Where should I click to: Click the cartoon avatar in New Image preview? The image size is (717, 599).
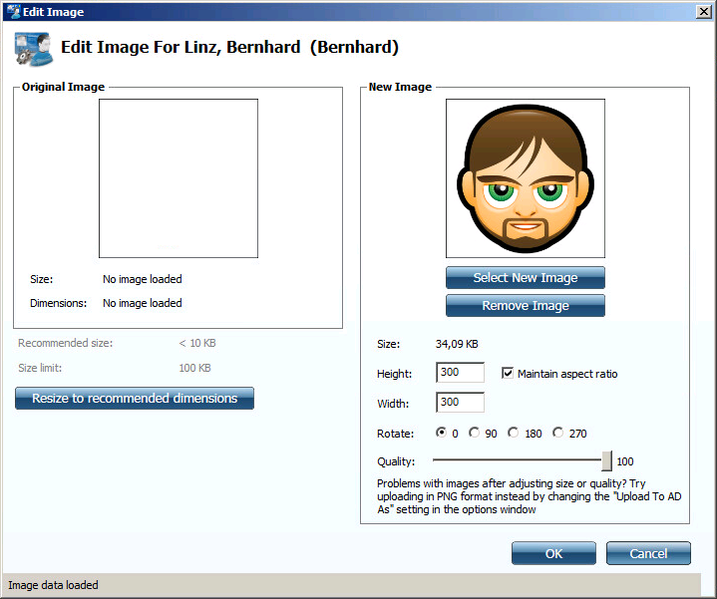click(525, 178)
